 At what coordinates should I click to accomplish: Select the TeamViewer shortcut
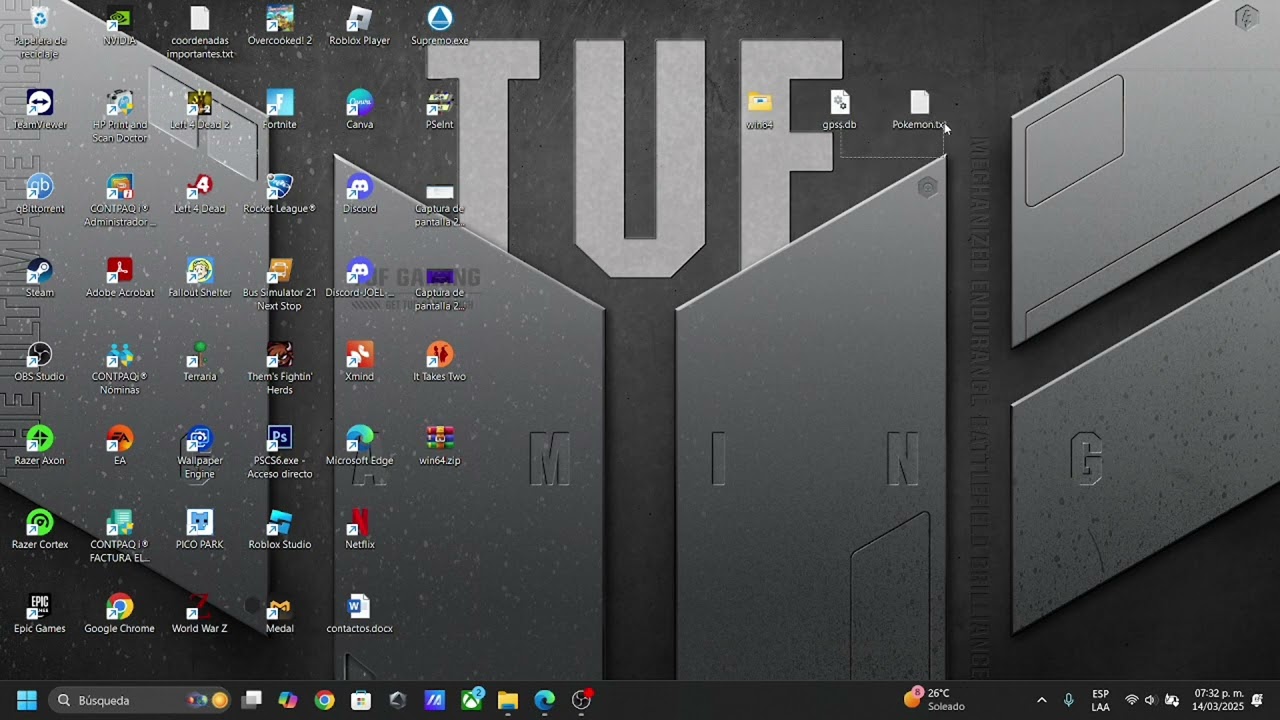pyautogui.click(x=40, y=110)
